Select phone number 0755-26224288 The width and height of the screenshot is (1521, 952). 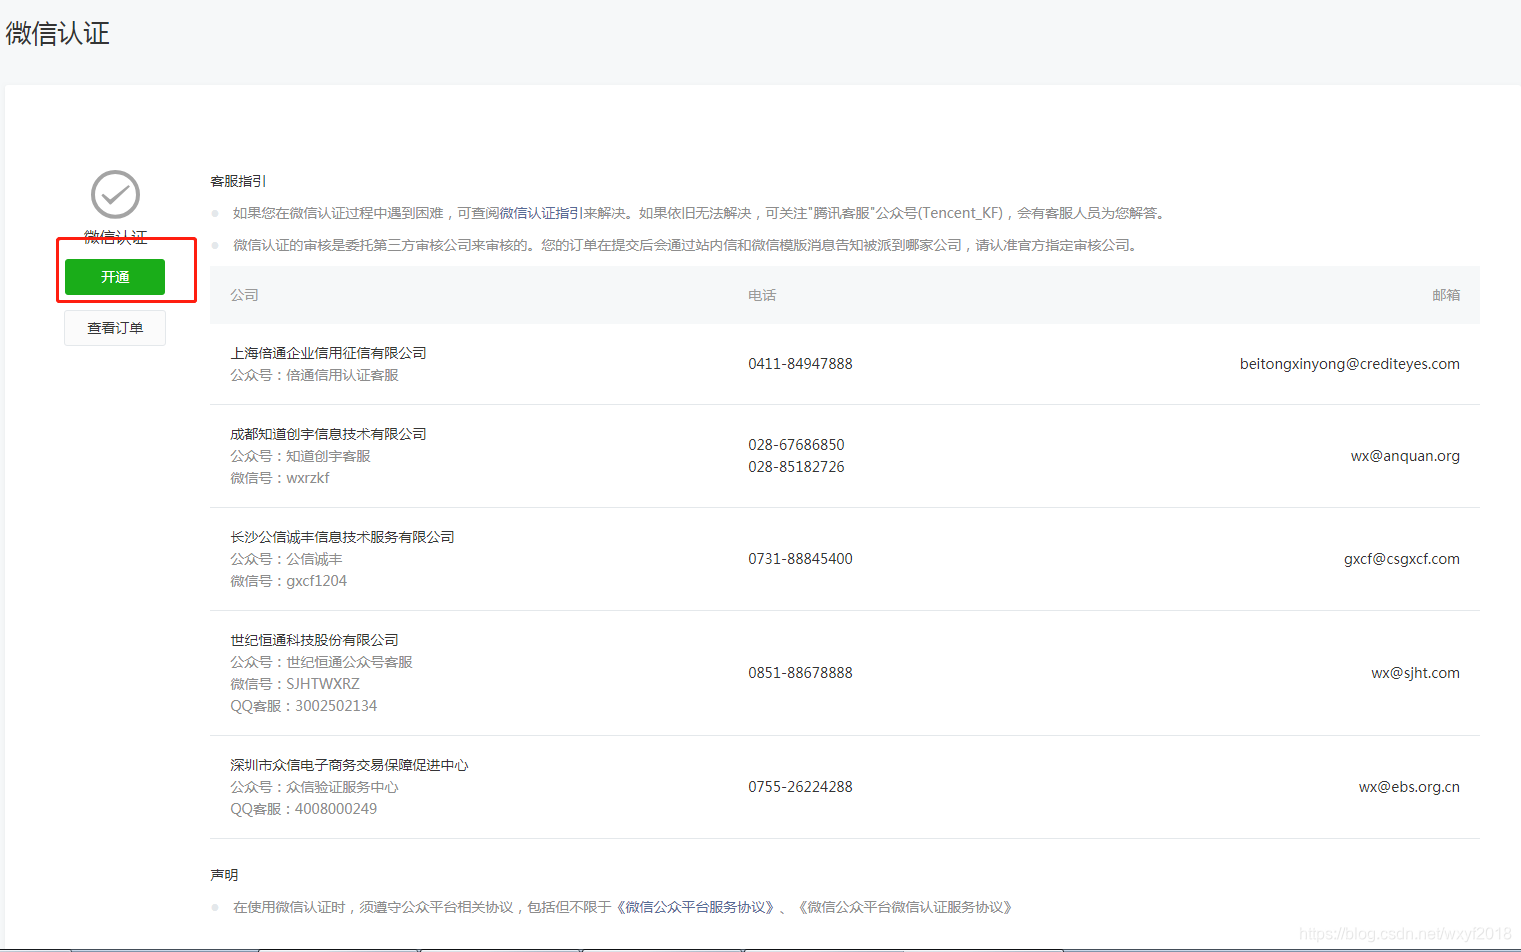[800, 787]
